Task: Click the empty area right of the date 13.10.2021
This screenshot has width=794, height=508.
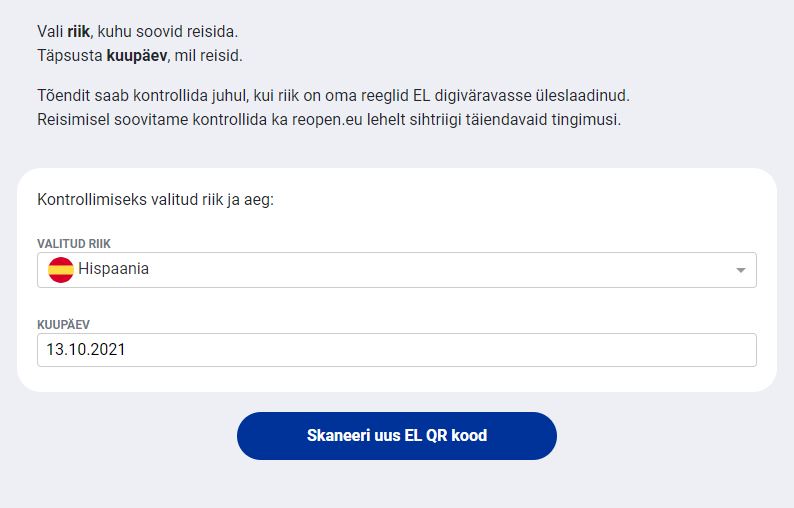Action: tap(441, 350)
